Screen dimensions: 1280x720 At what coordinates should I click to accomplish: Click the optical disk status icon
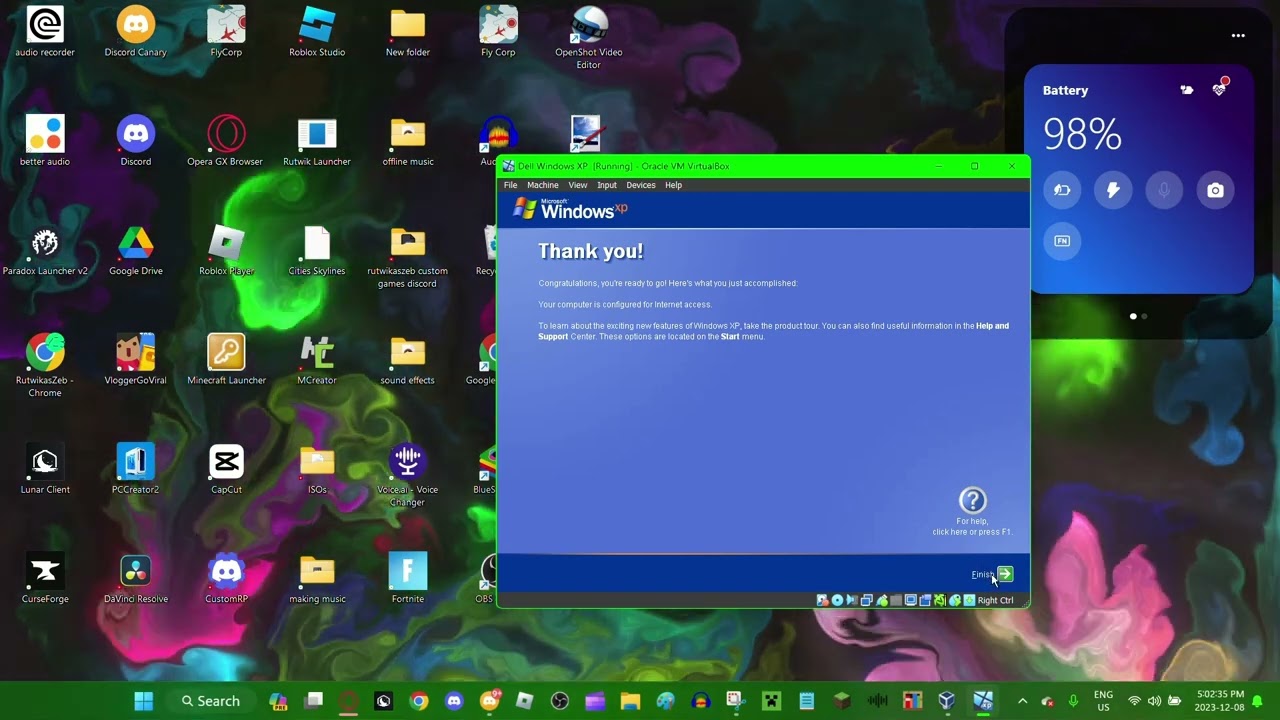click(x=837, y=600)
